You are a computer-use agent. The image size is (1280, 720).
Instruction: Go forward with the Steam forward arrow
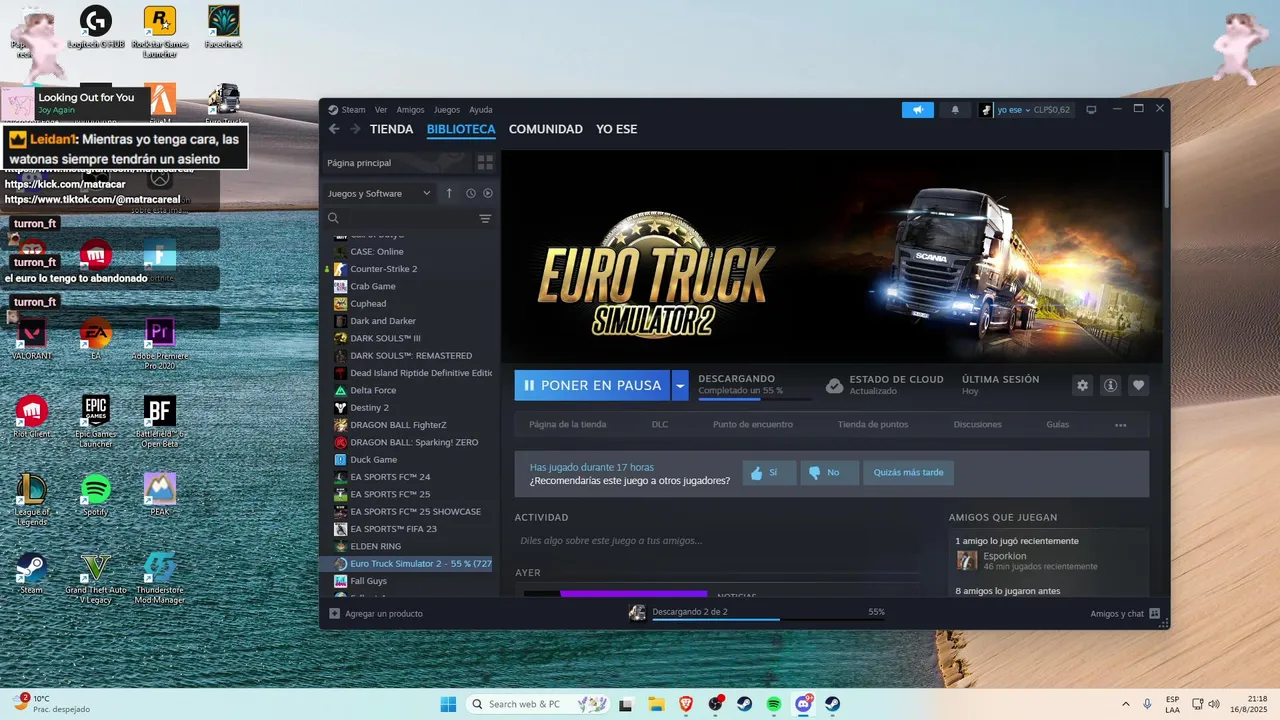(355, 129)
